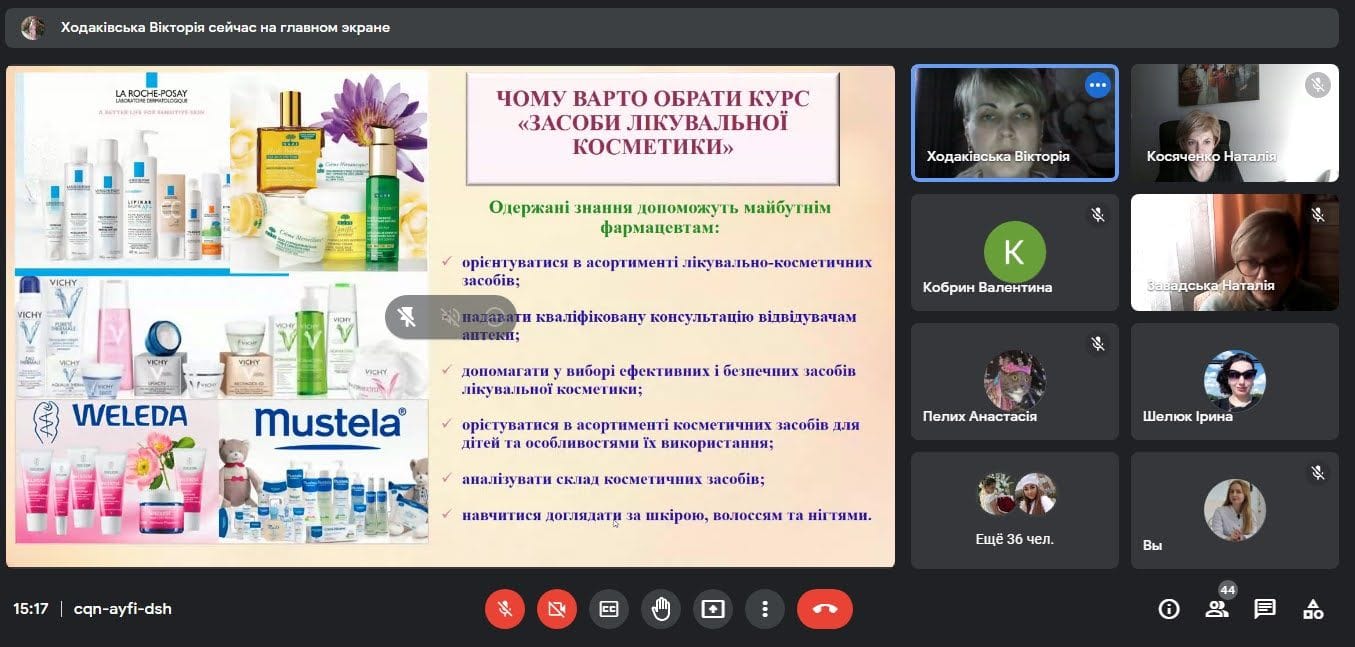Click the unpin icon on presentation overlay
Image resolution: width=1355 pixels, height=647 pixels.
pyautogui.click(x=406, y=317)
